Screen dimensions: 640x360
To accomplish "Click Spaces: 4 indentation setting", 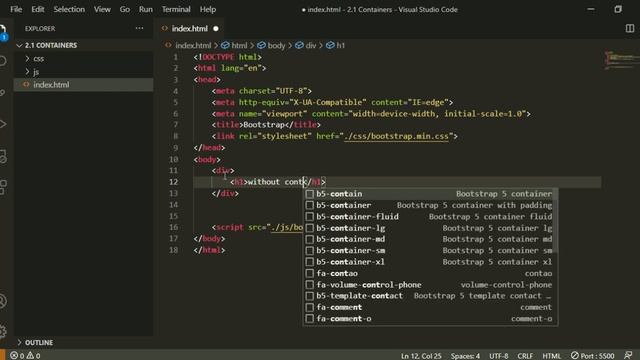I will (x=465, y=356).
